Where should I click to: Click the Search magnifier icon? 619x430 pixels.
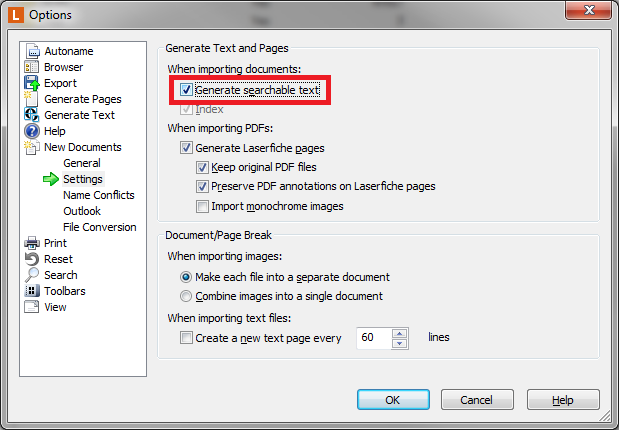click(x=32, y=275)
